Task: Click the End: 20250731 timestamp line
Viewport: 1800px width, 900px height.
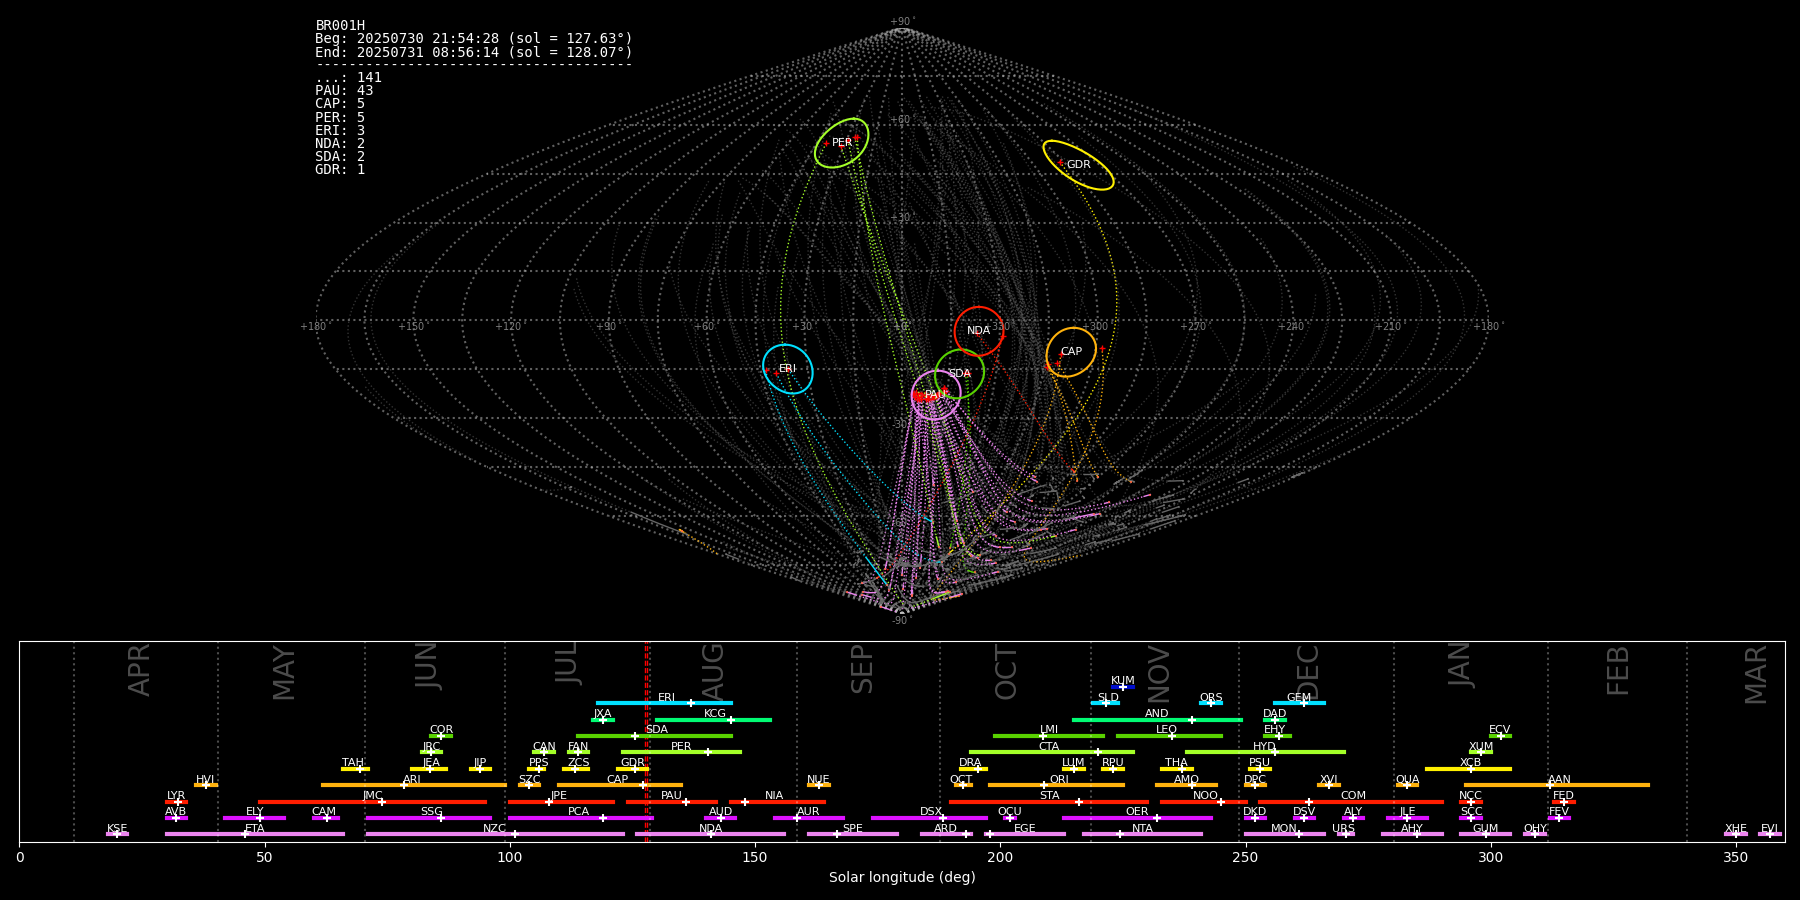Action: [x=474, y=52]
